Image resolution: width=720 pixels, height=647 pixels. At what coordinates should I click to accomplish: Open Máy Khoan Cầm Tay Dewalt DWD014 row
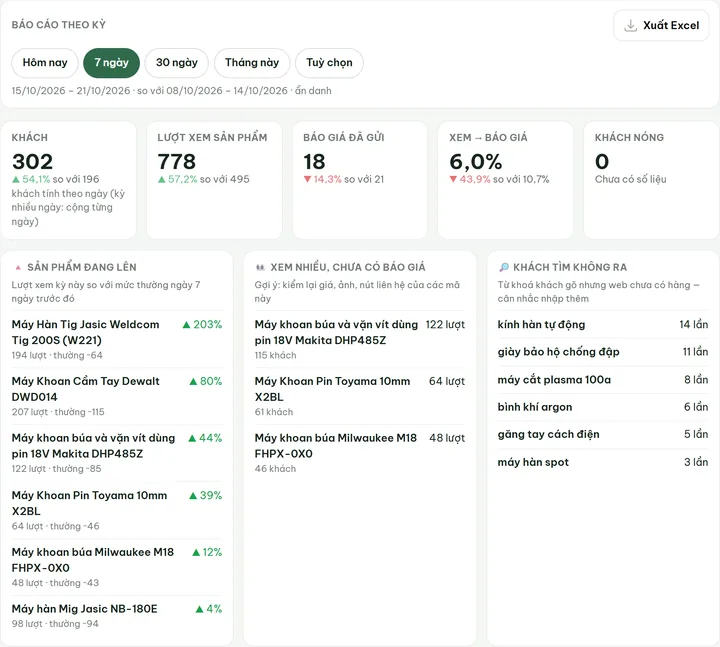[x=117, y=396]
